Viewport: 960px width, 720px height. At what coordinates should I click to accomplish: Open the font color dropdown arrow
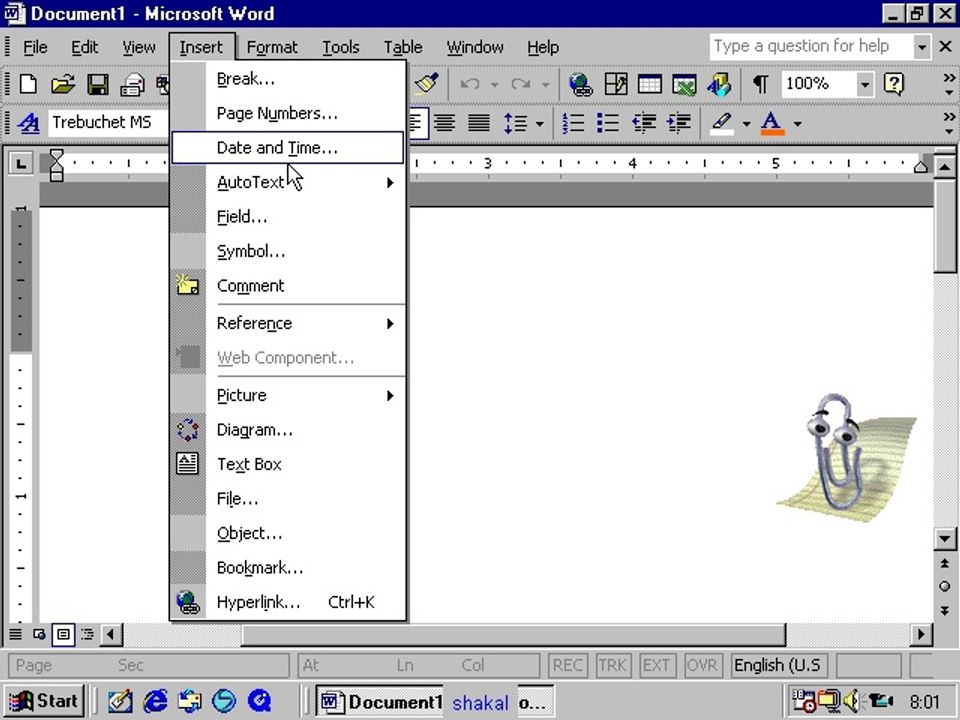click(798, 124)
